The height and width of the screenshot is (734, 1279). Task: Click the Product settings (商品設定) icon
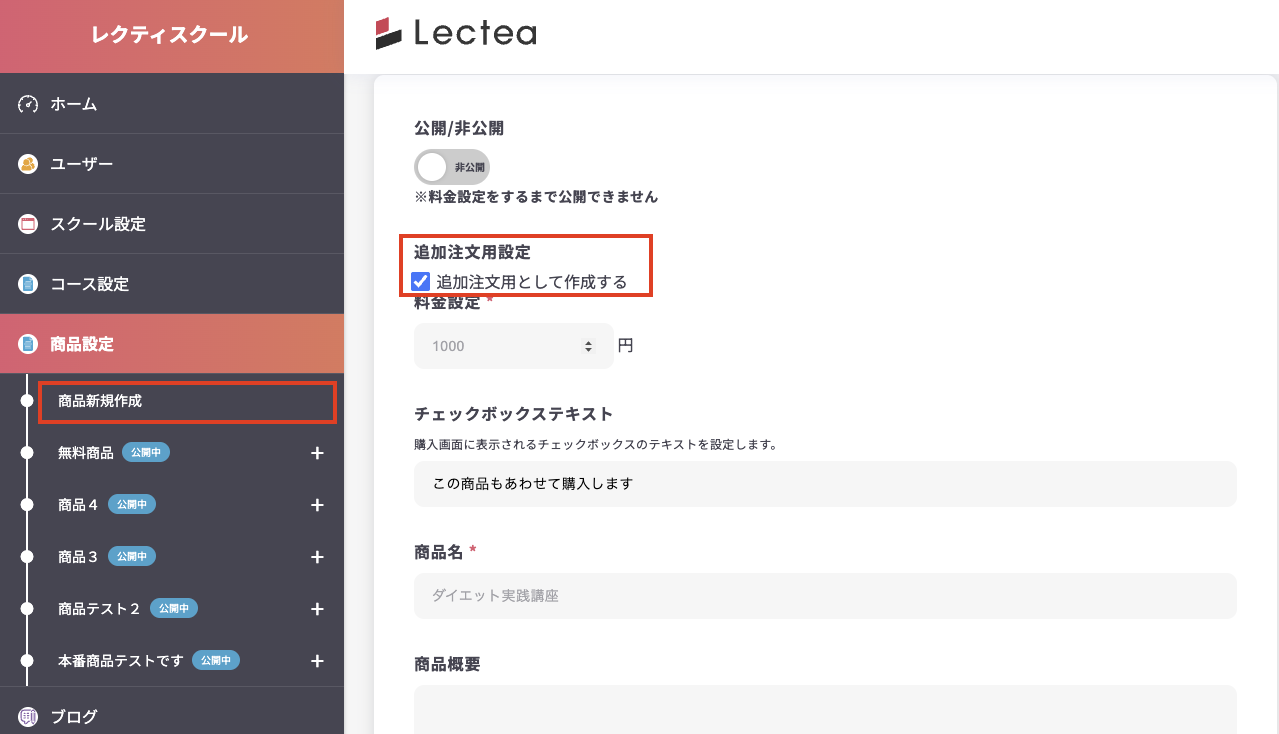click(x=28, y=344)
